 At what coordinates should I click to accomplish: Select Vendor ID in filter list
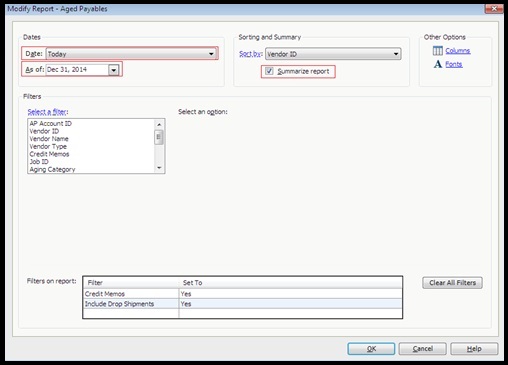[44, 131]
